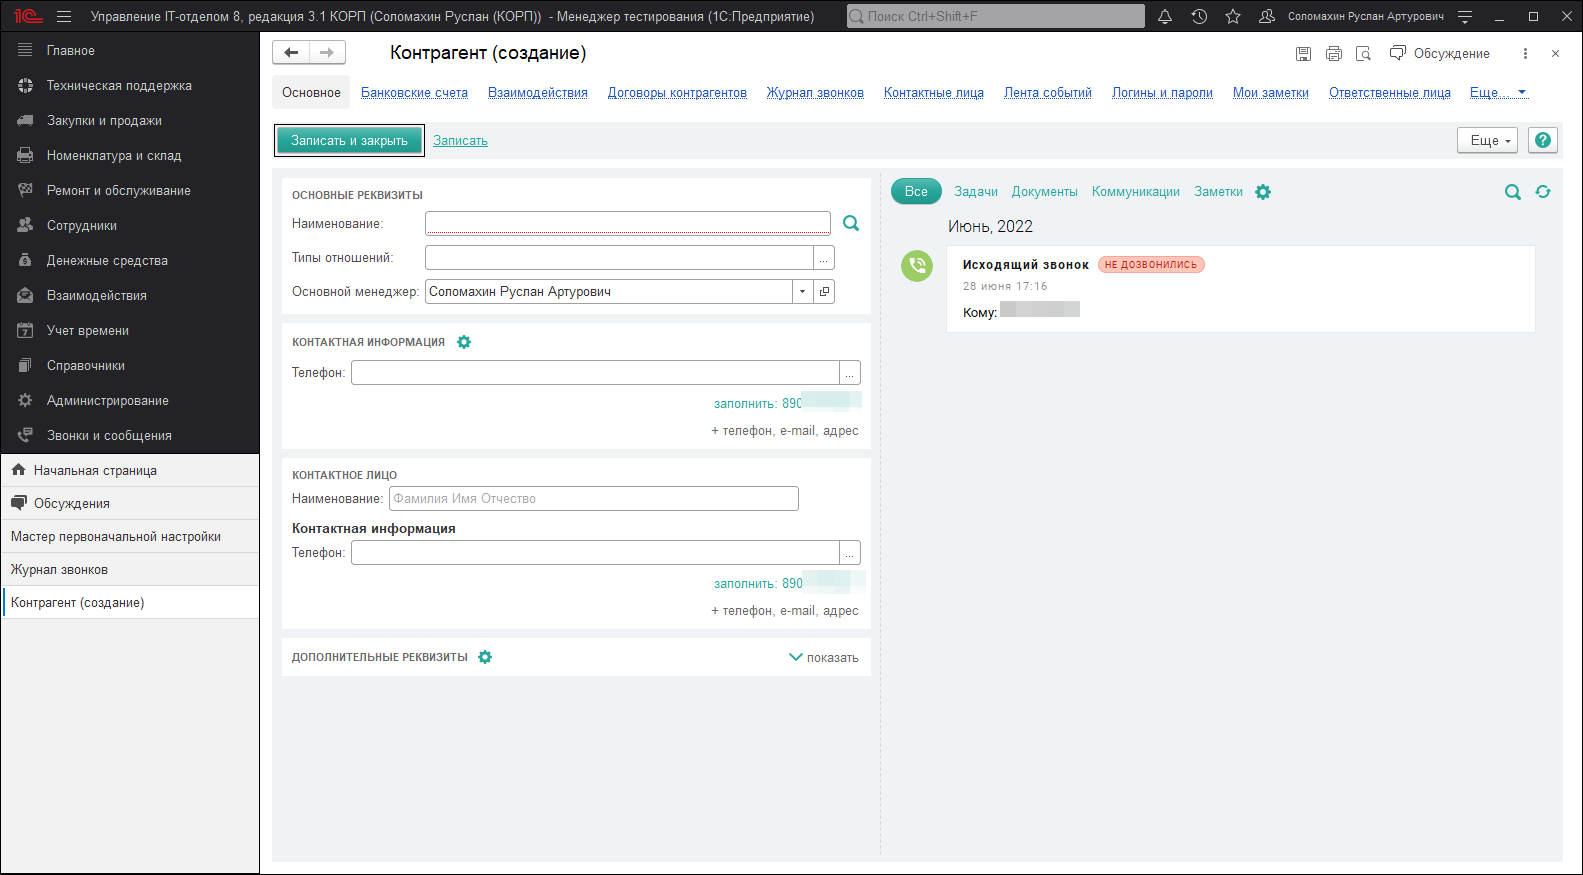The image size is (1583, 875).
Task: Click the print icon in form header
Action: (1333, 54)
